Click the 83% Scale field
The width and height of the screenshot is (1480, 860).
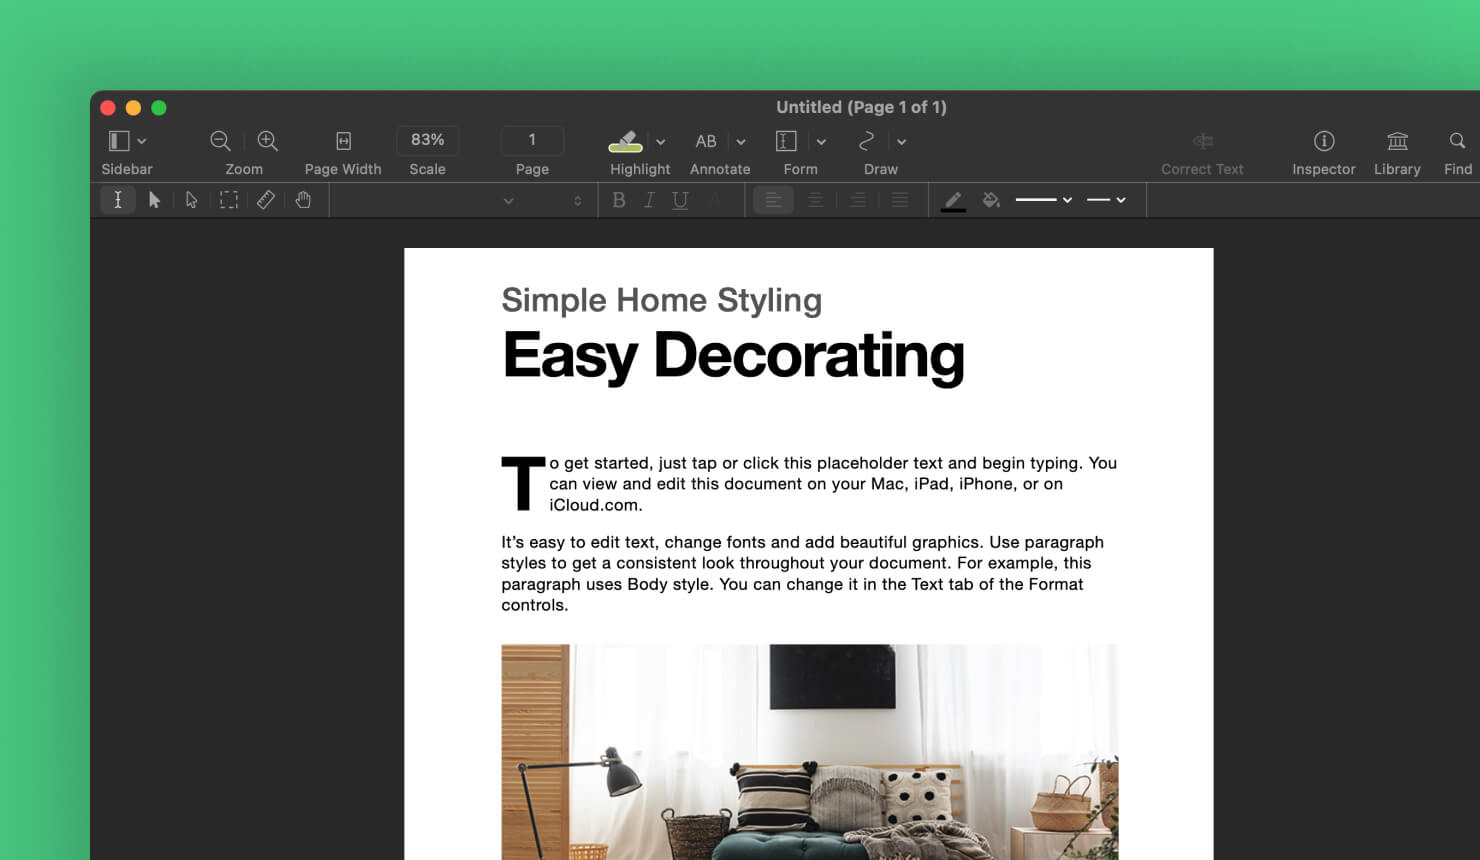pos(428,140)
